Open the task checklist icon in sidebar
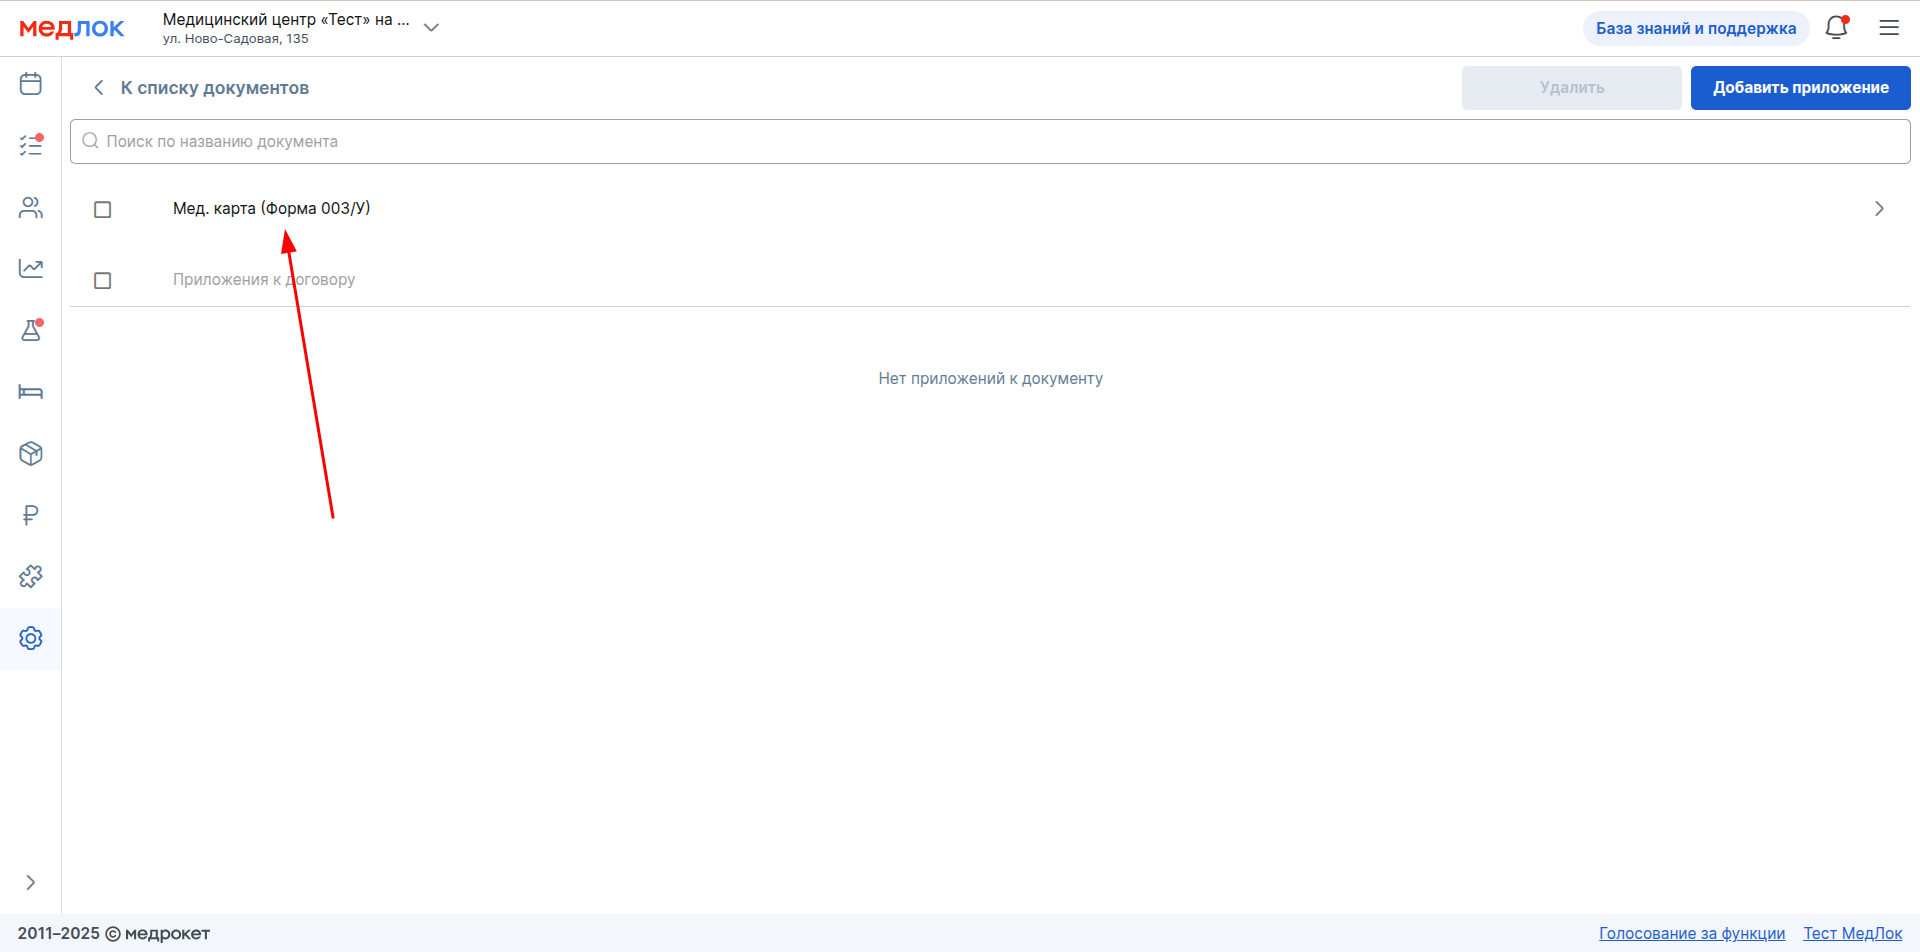This screenshot has height=952, width=1920. tap(31, 146)
